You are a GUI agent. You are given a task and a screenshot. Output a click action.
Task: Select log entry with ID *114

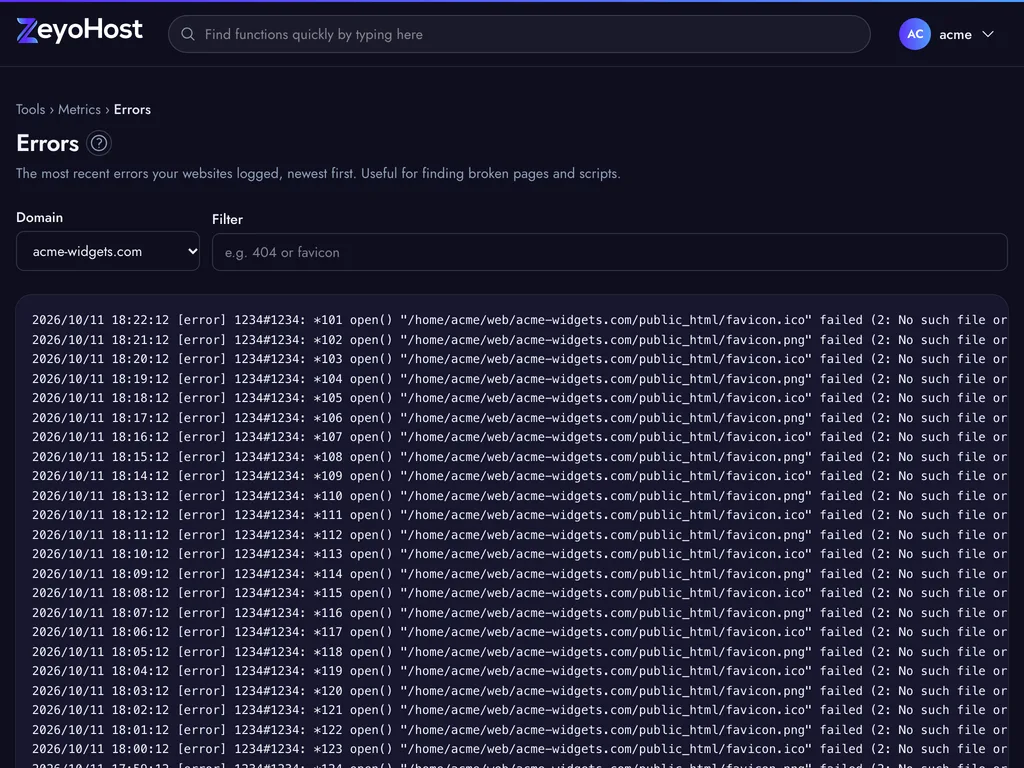tap(519, 574)
